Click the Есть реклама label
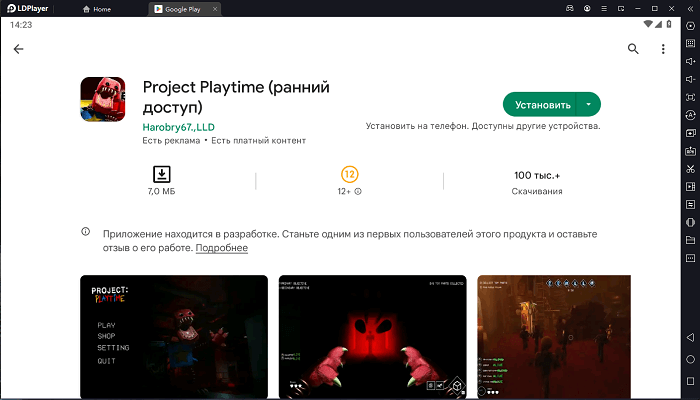This screenshot has width=700, height=400. point(171,141)
